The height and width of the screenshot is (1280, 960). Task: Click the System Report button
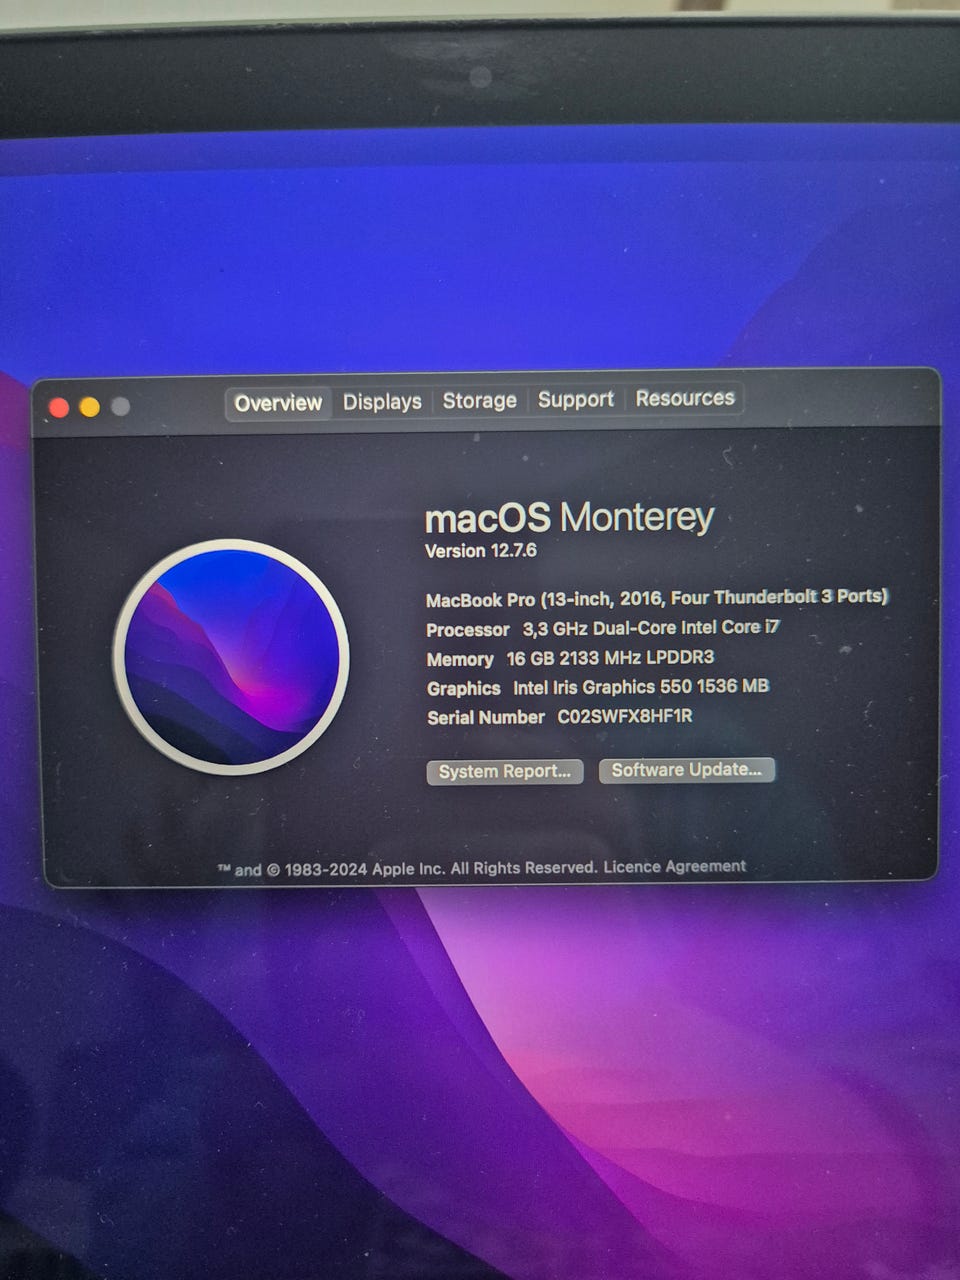click(x=504, y=771)
